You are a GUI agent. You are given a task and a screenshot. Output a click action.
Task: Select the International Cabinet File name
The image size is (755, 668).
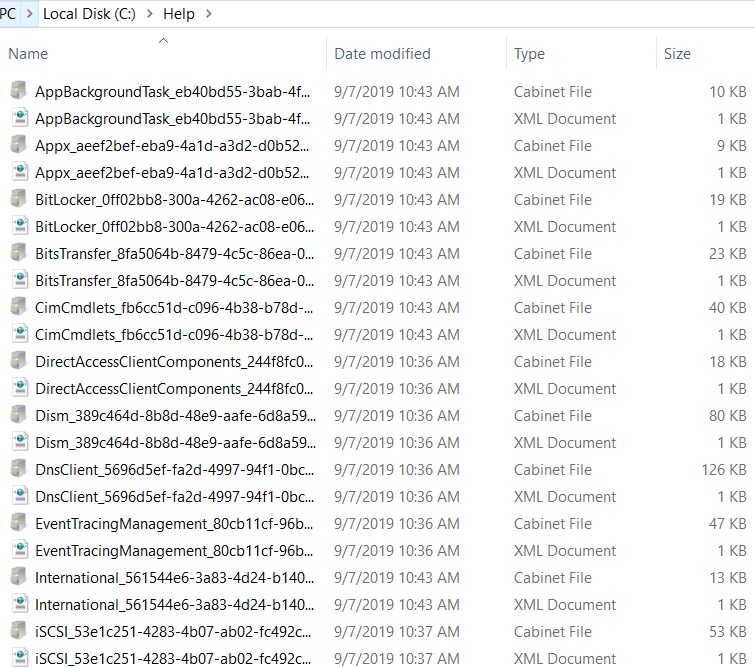(x=172, y=577)
